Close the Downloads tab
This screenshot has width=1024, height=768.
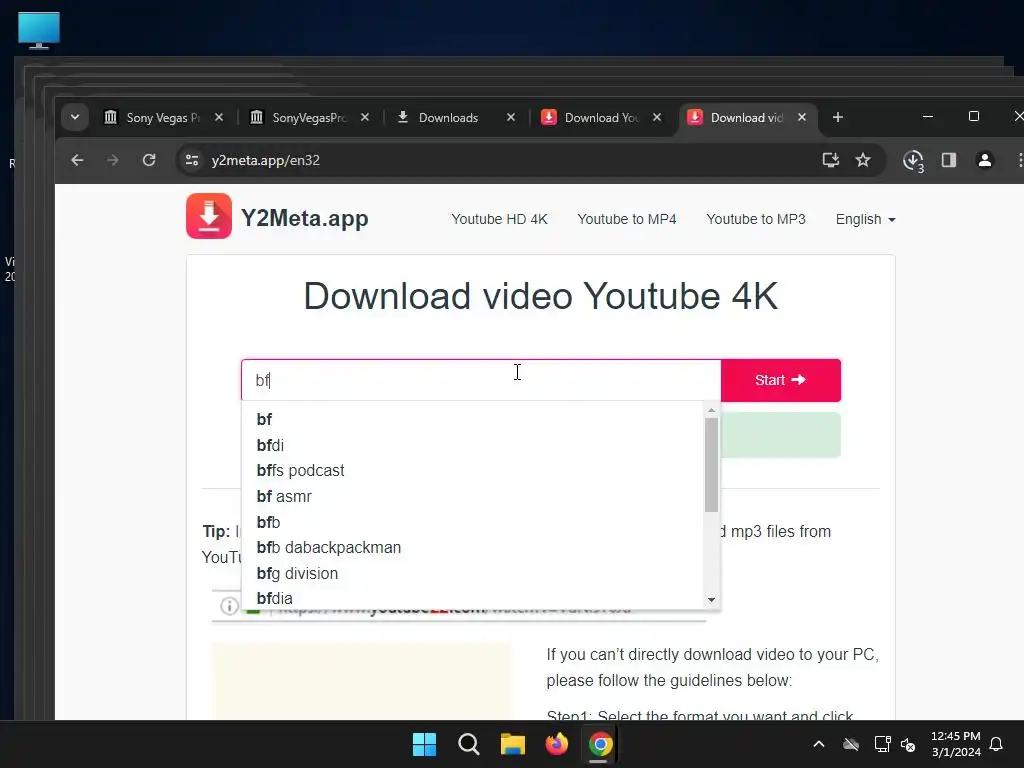pyautogui.click(x=511, y=118)
